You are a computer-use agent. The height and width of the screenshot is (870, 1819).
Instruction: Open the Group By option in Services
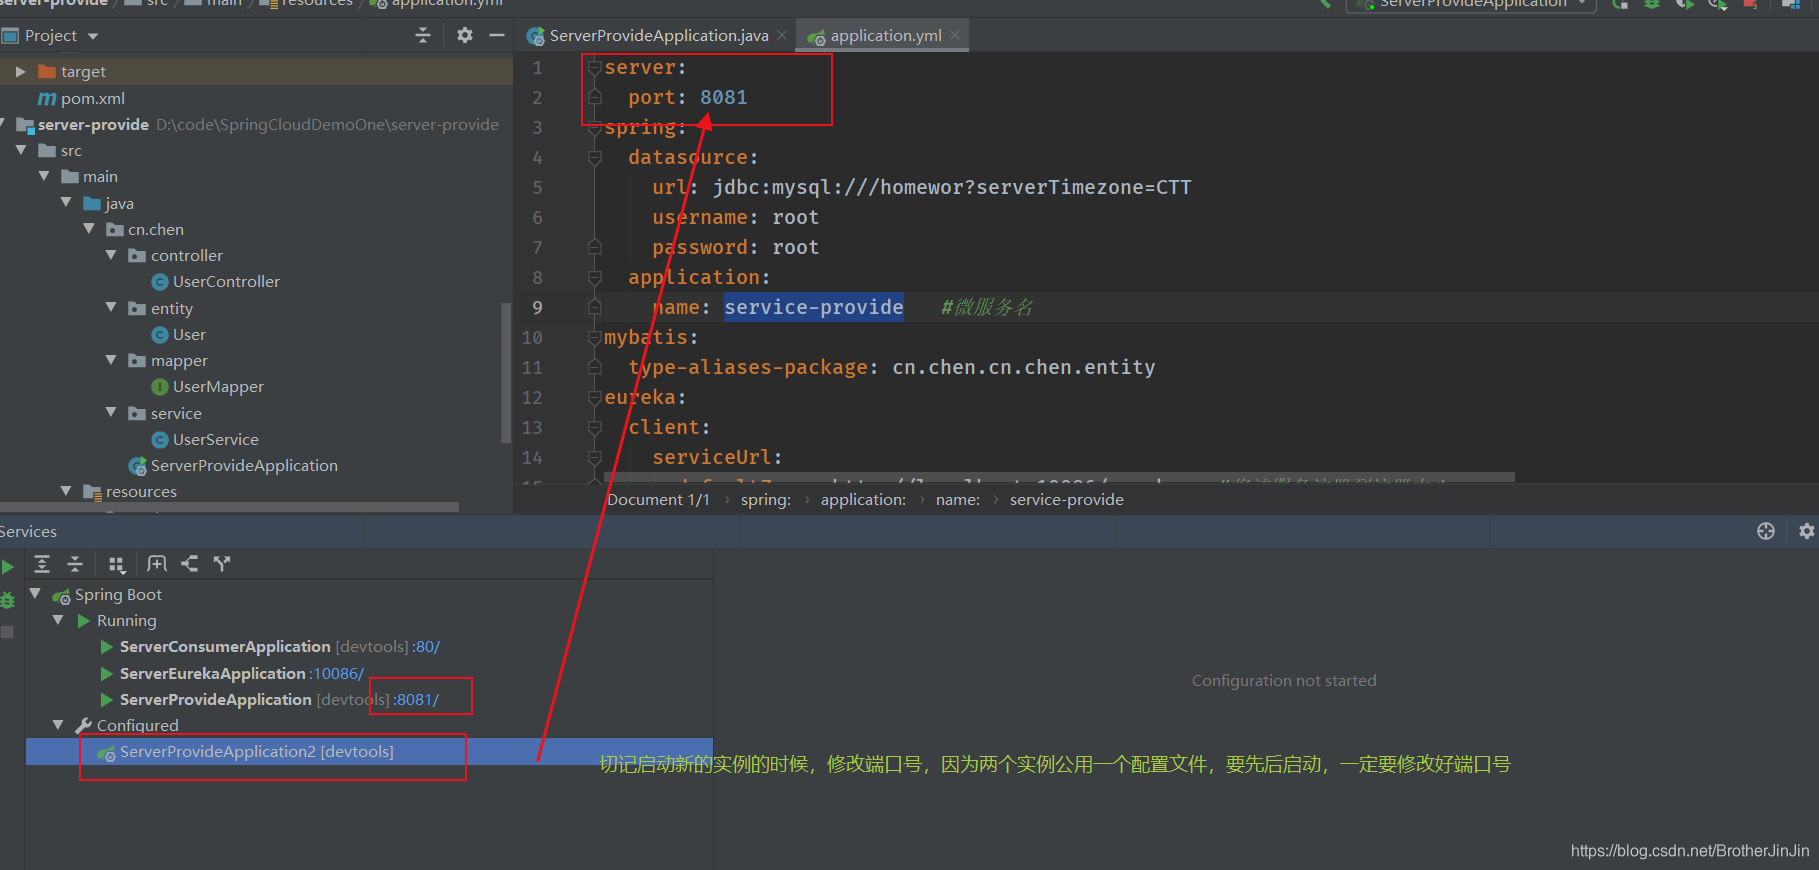point(117,565)
